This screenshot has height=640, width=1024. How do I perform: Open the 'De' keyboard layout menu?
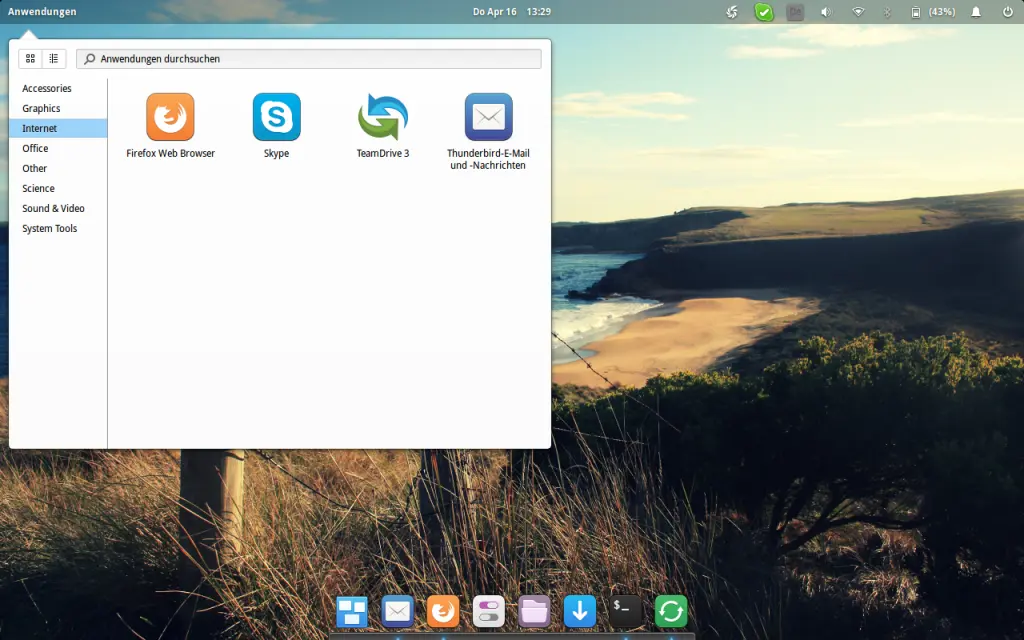(x=793, y=12)
